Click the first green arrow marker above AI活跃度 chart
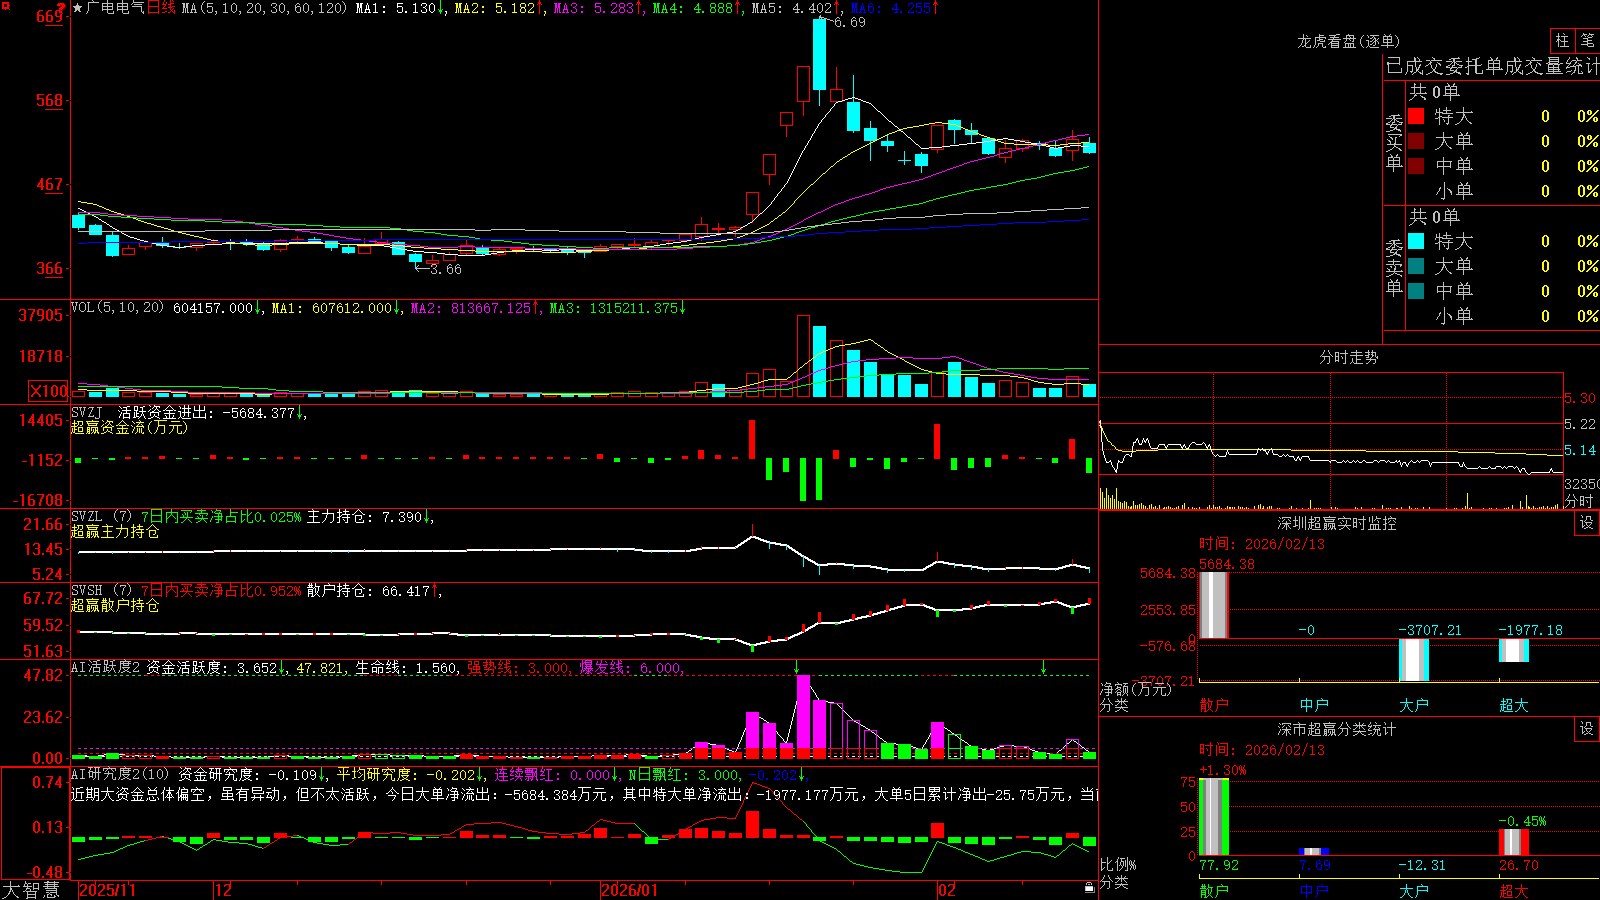The height and width of the screenshot is (900, 1600). (797, 667)
